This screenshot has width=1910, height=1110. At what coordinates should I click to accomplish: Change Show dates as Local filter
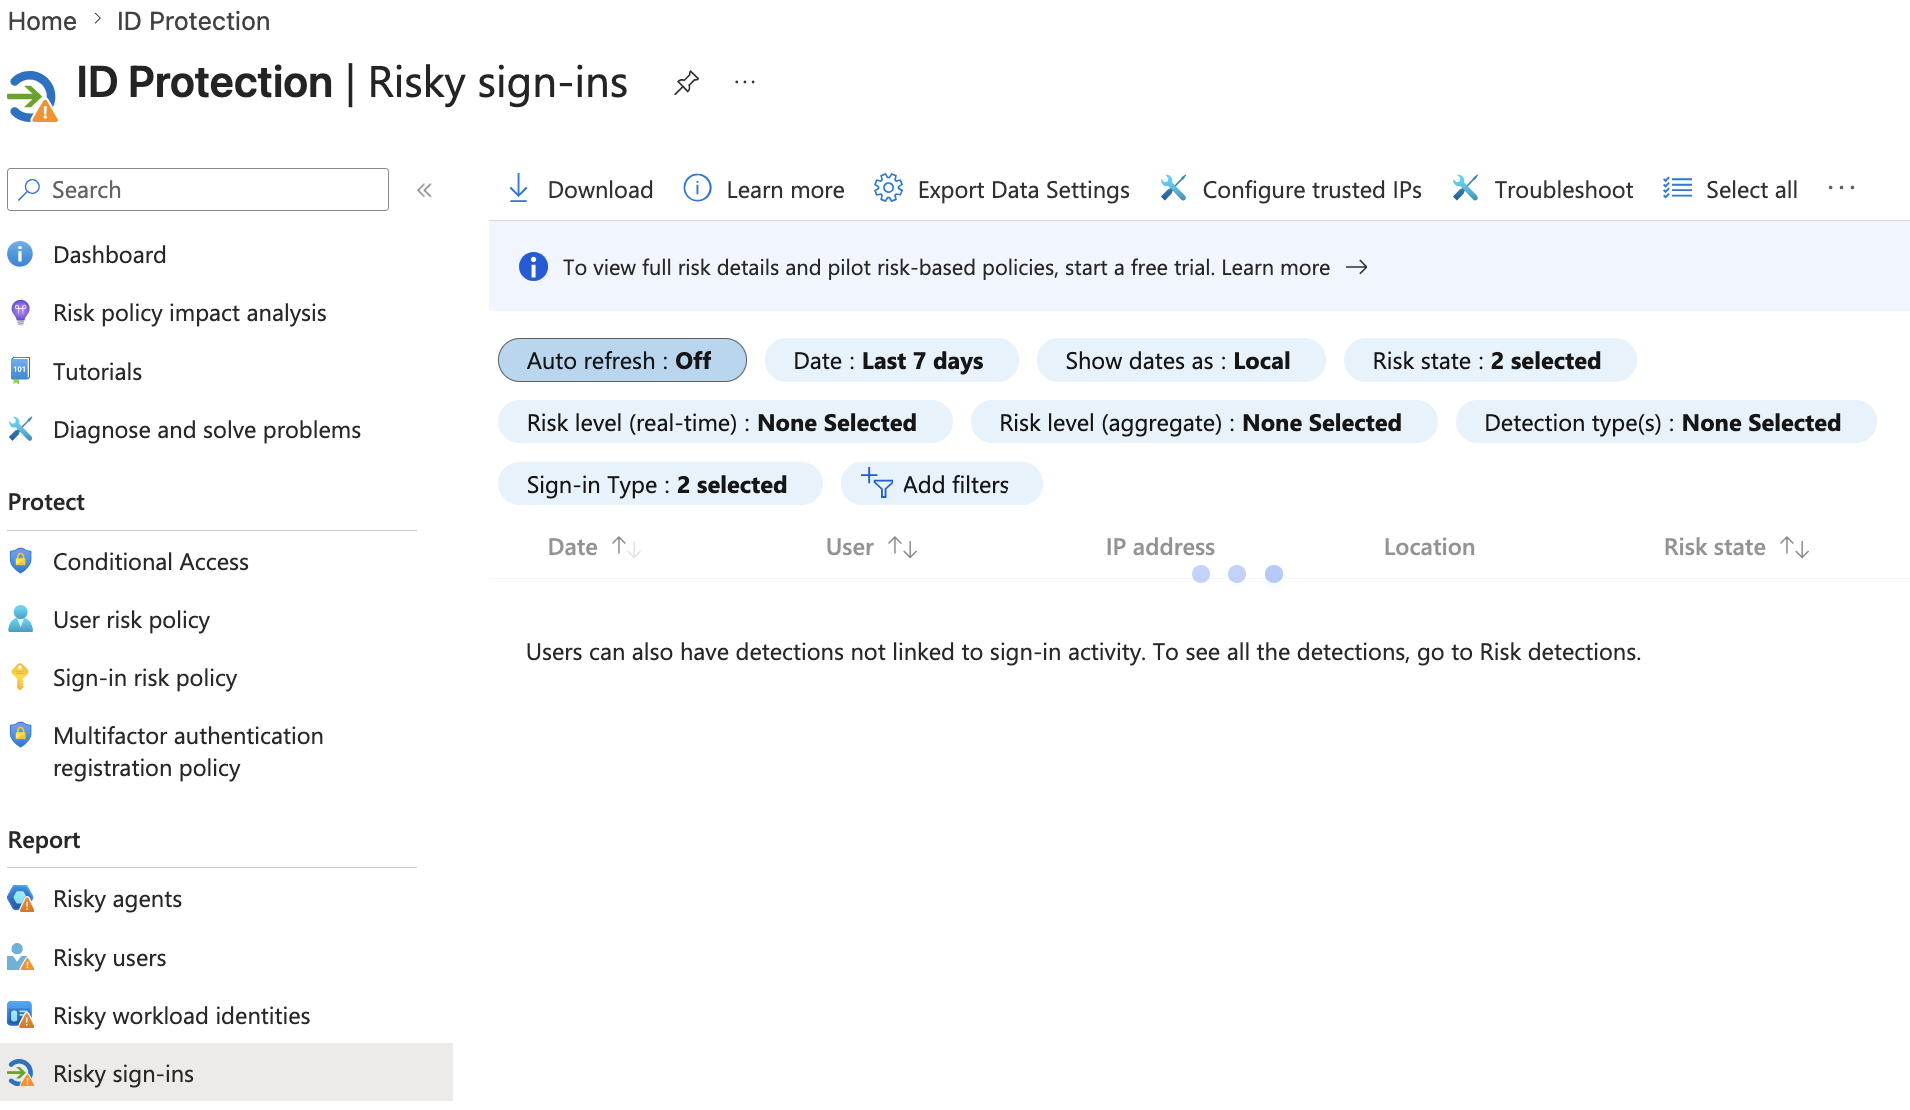[1180, 360]
